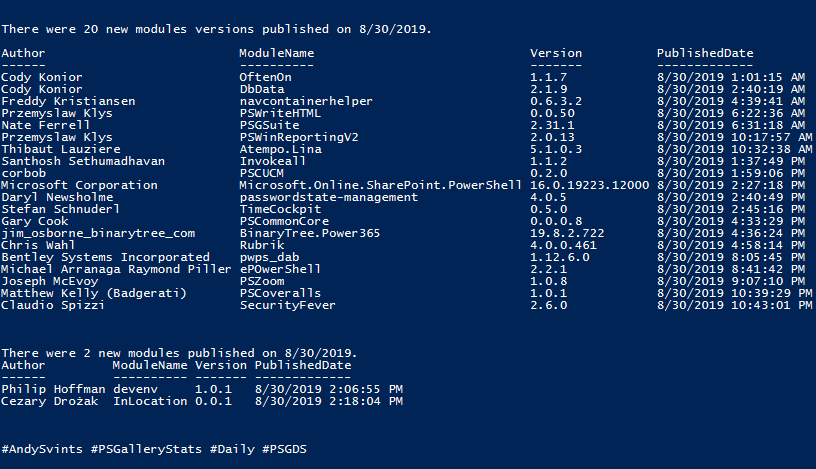Select author Philip Hoffman
Screen dimensions: 816x469
[53, 389]
